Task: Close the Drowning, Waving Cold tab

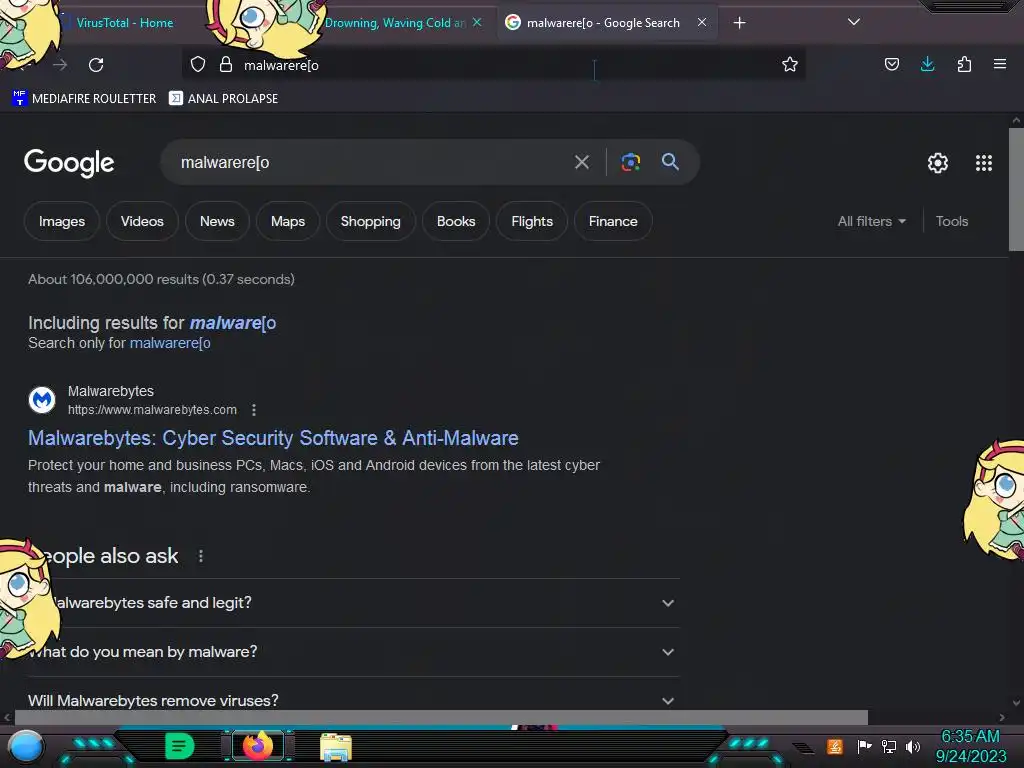Action: click(x=477, y=22)
